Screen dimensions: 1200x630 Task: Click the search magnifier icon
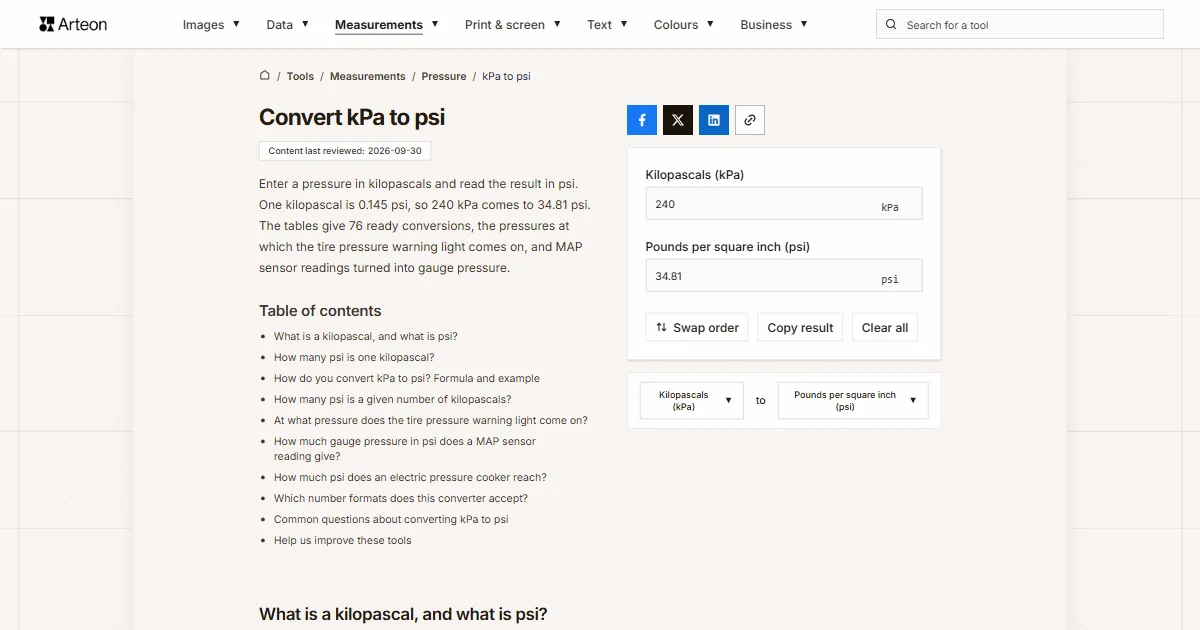click(891, 25)
